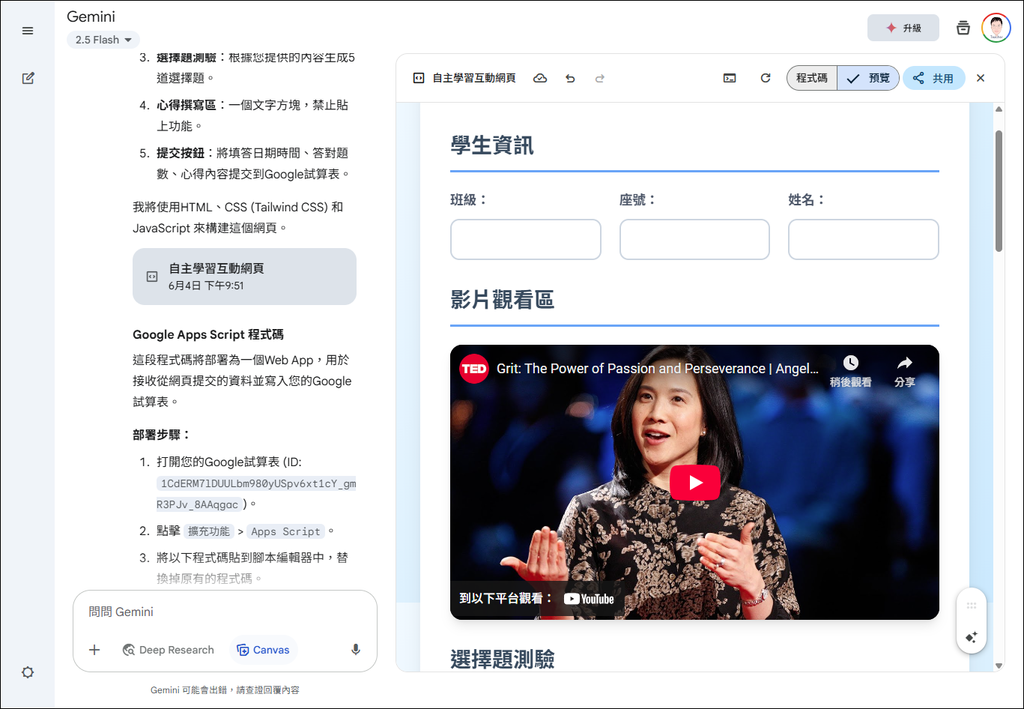Screen dimensions: 1024x709
Task: Select the Deep Research option
Action: pyautogui.click(x=168, y=650)
